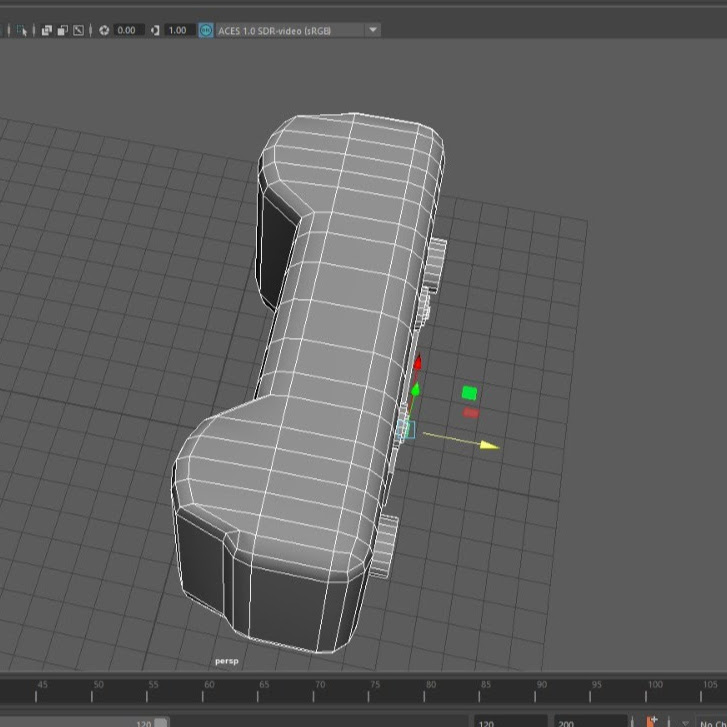Click the persp camera label

(x=227, y=662)
